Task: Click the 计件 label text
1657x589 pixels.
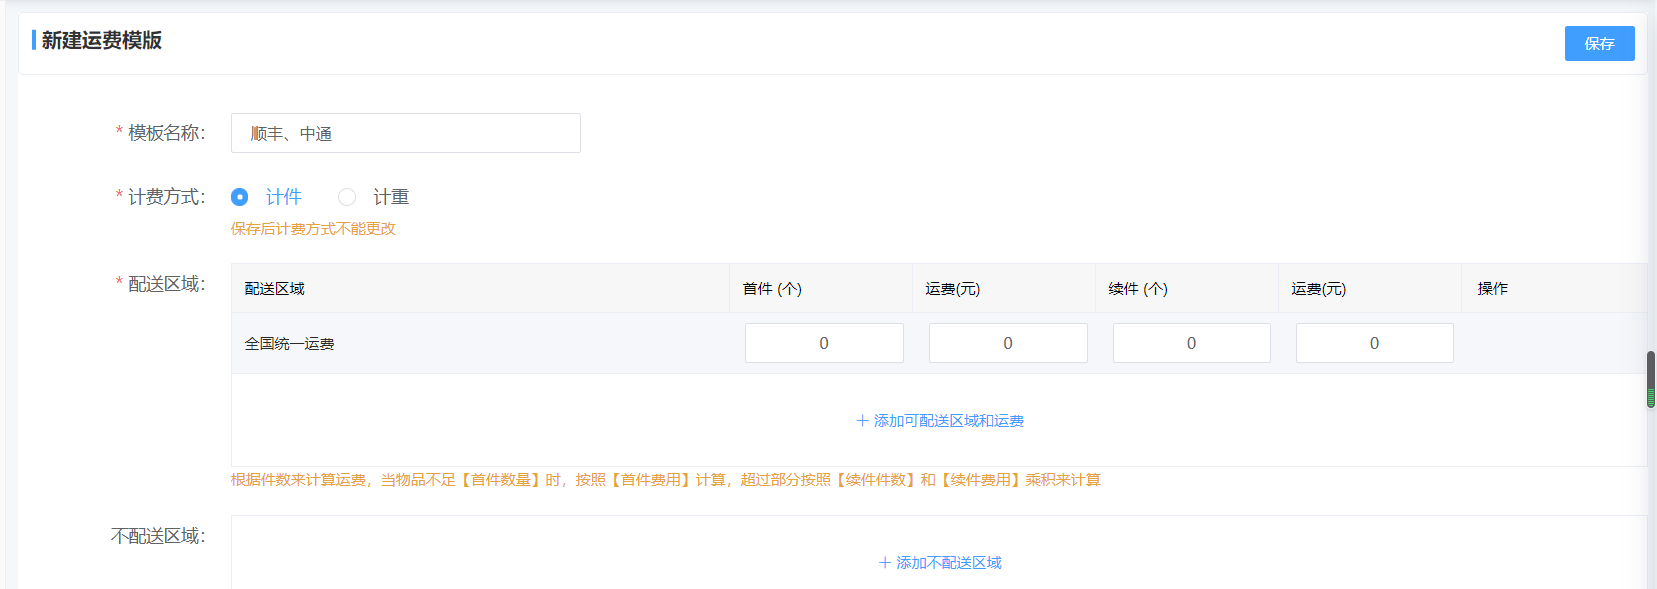Action: point(284,197)
